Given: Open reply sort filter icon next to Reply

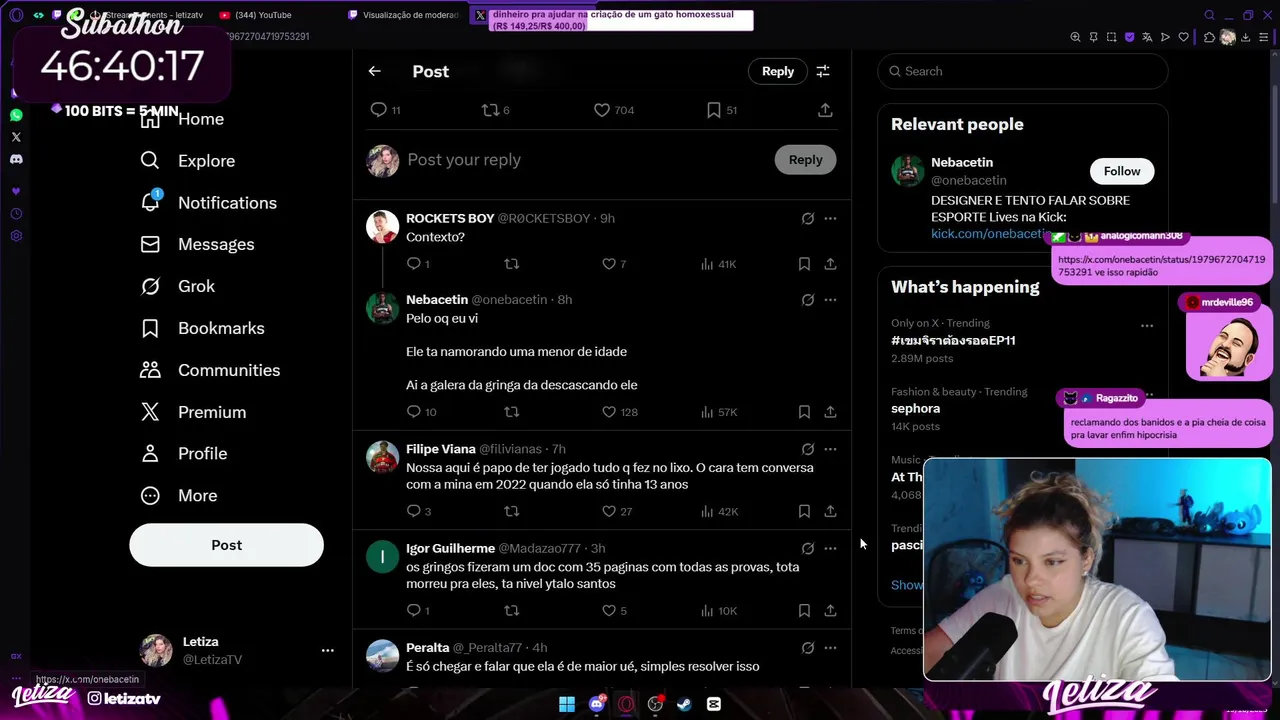Looking at the screenshot, I should pyautogui.click(x=823, y=71).
